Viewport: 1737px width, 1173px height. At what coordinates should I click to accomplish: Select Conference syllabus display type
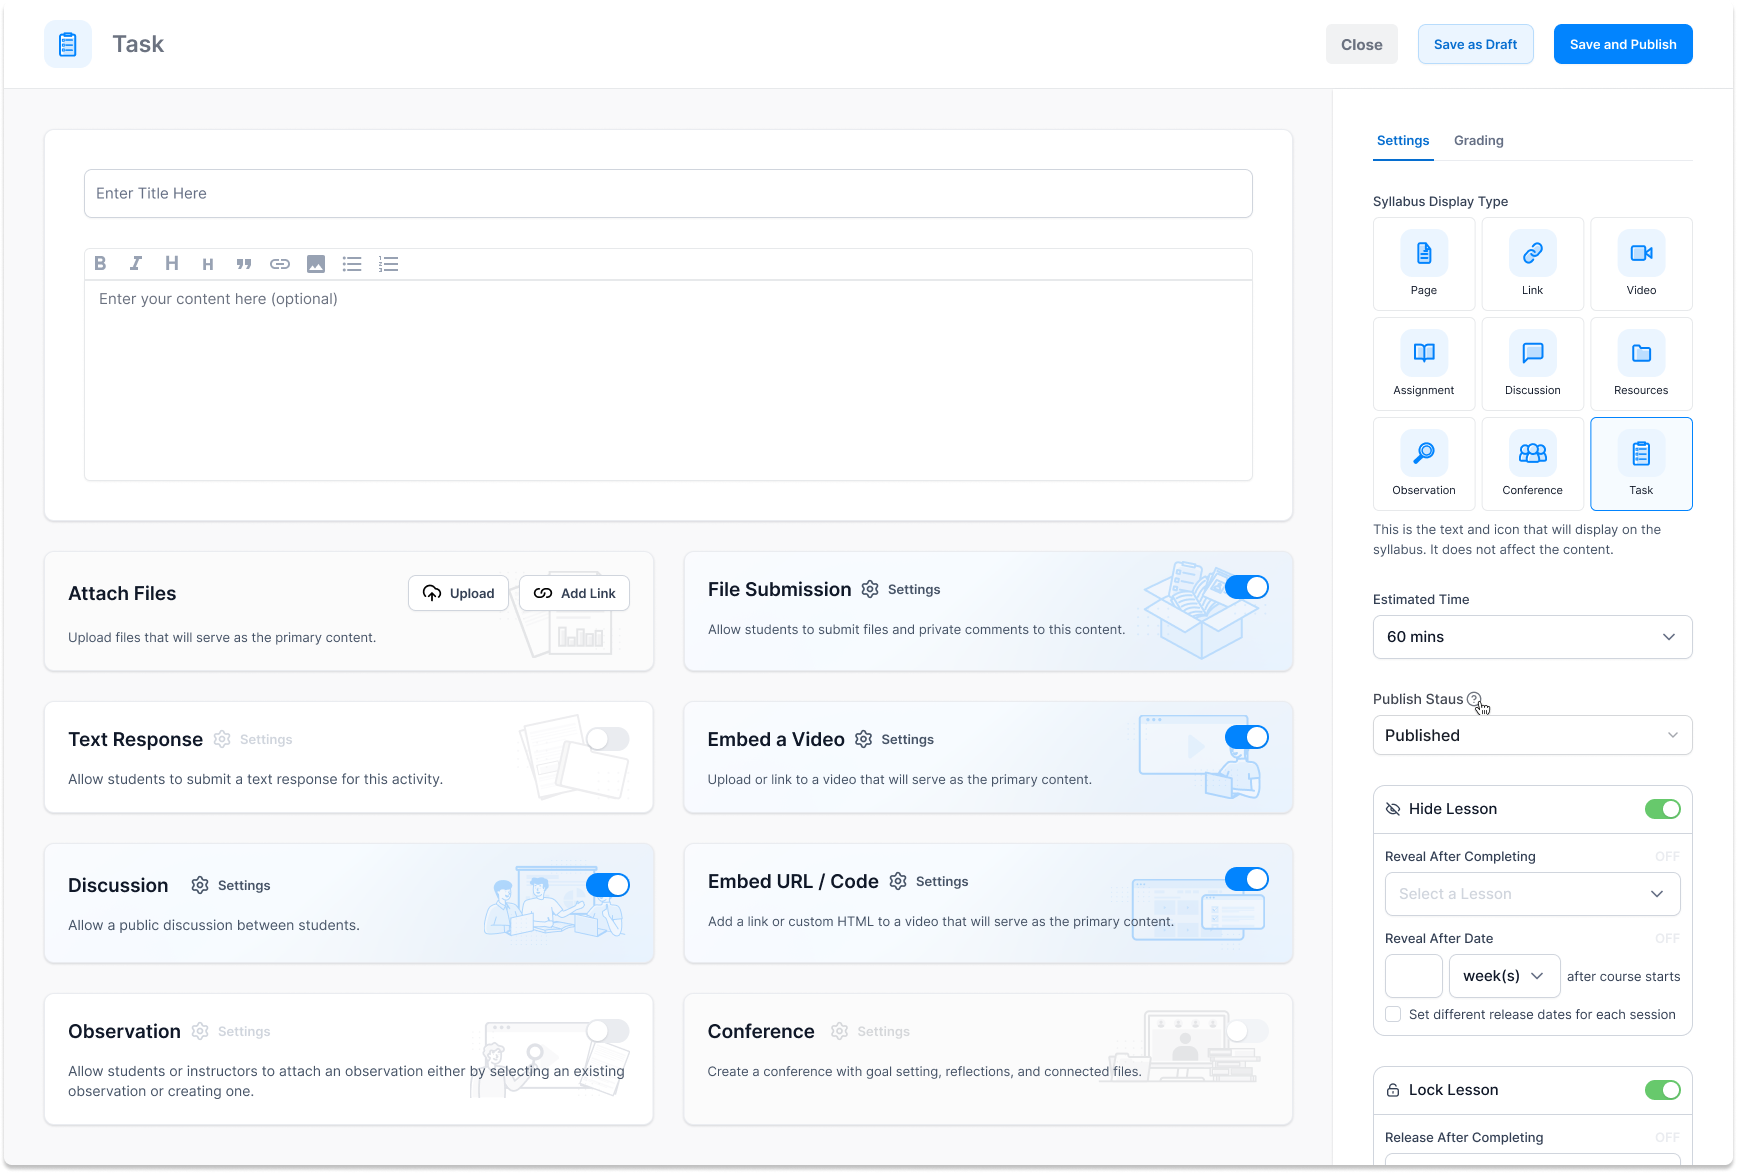click(1532, 464)
